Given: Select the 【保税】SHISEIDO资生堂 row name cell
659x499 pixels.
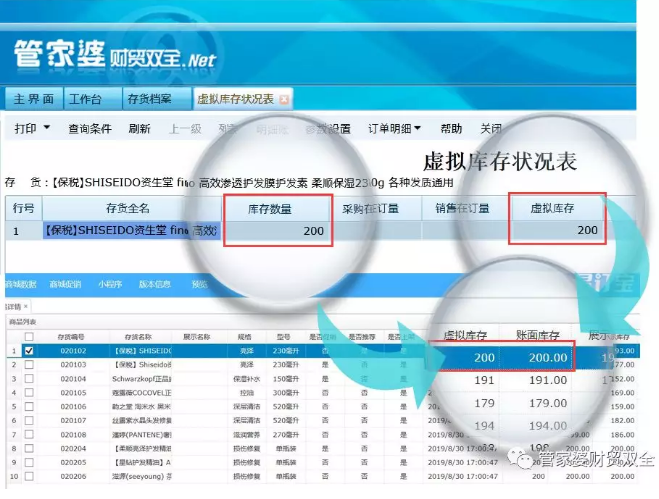Looking at the screenshot, I should tap(132, 230).
